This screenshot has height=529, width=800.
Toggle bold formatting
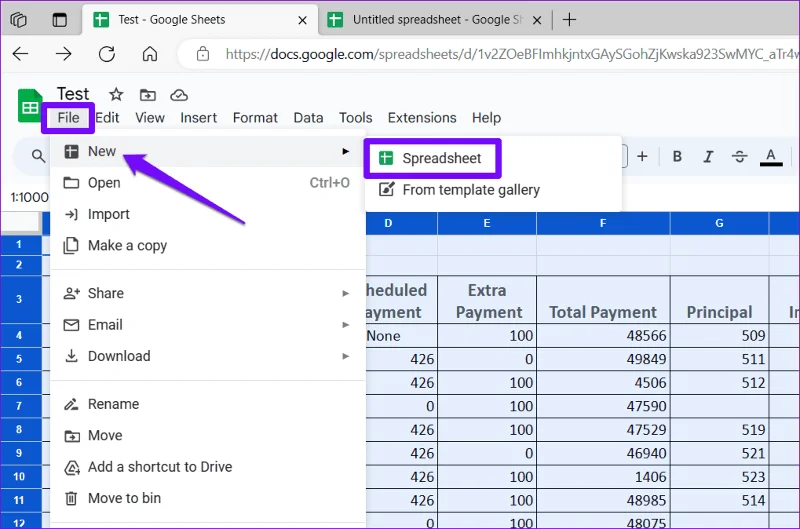pyautogui.click(x=677, y=157)
